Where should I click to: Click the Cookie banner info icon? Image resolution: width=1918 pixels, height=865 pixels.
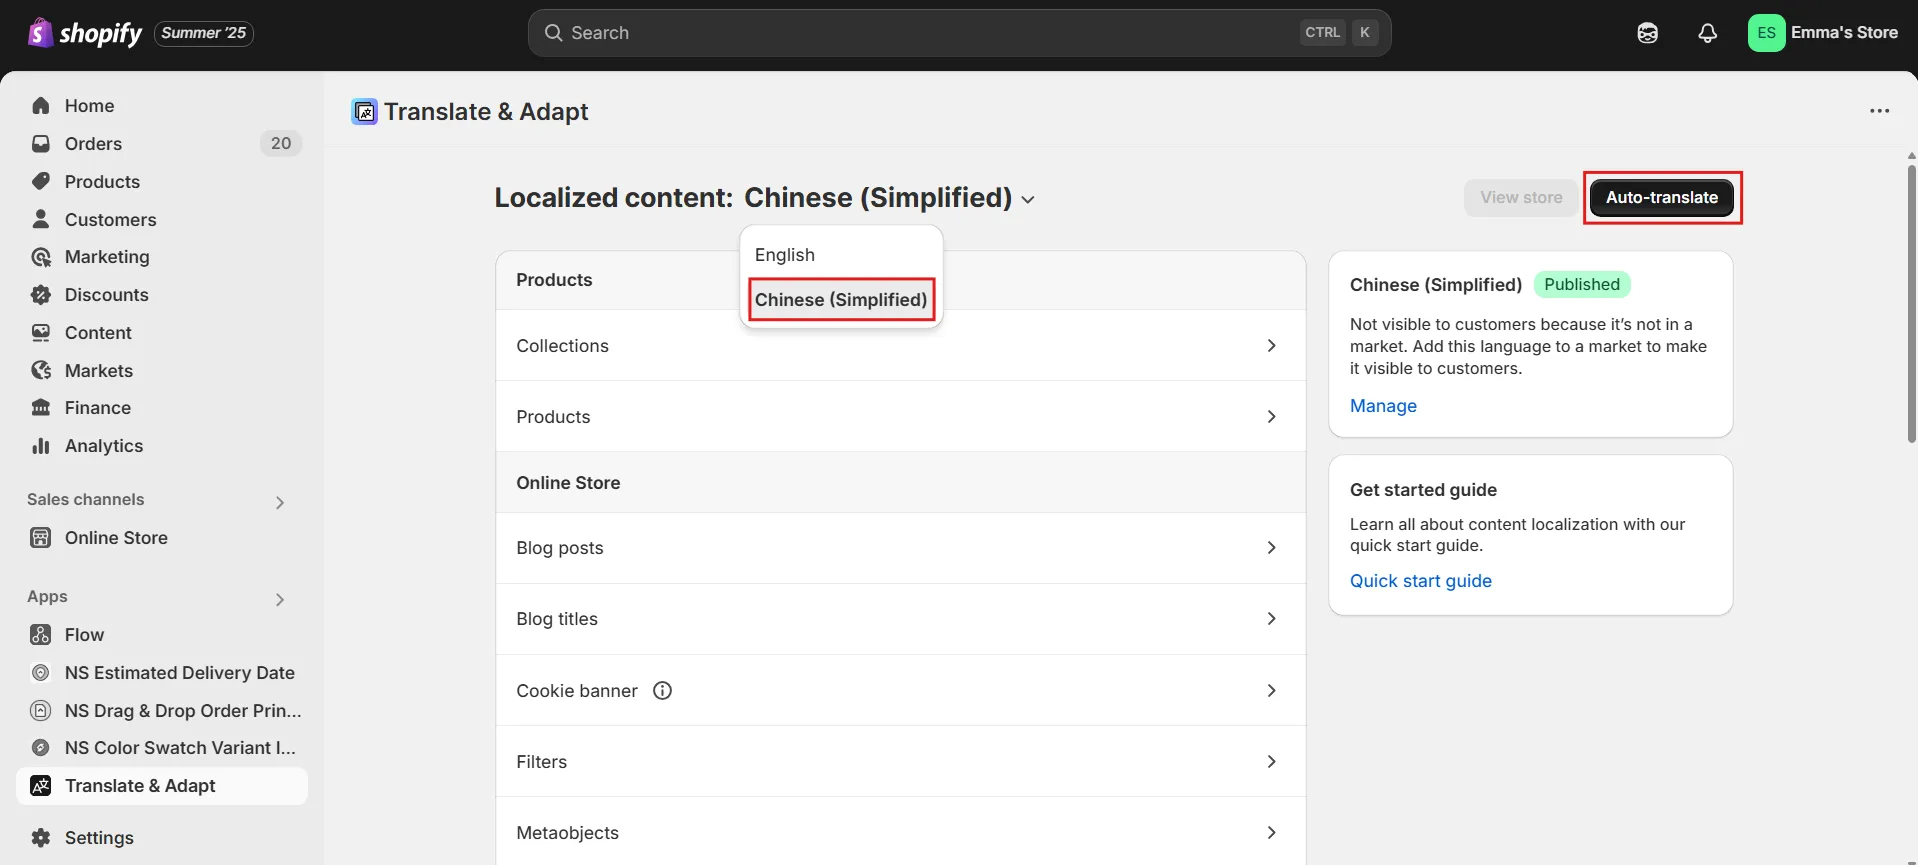(x=662, y=690)
